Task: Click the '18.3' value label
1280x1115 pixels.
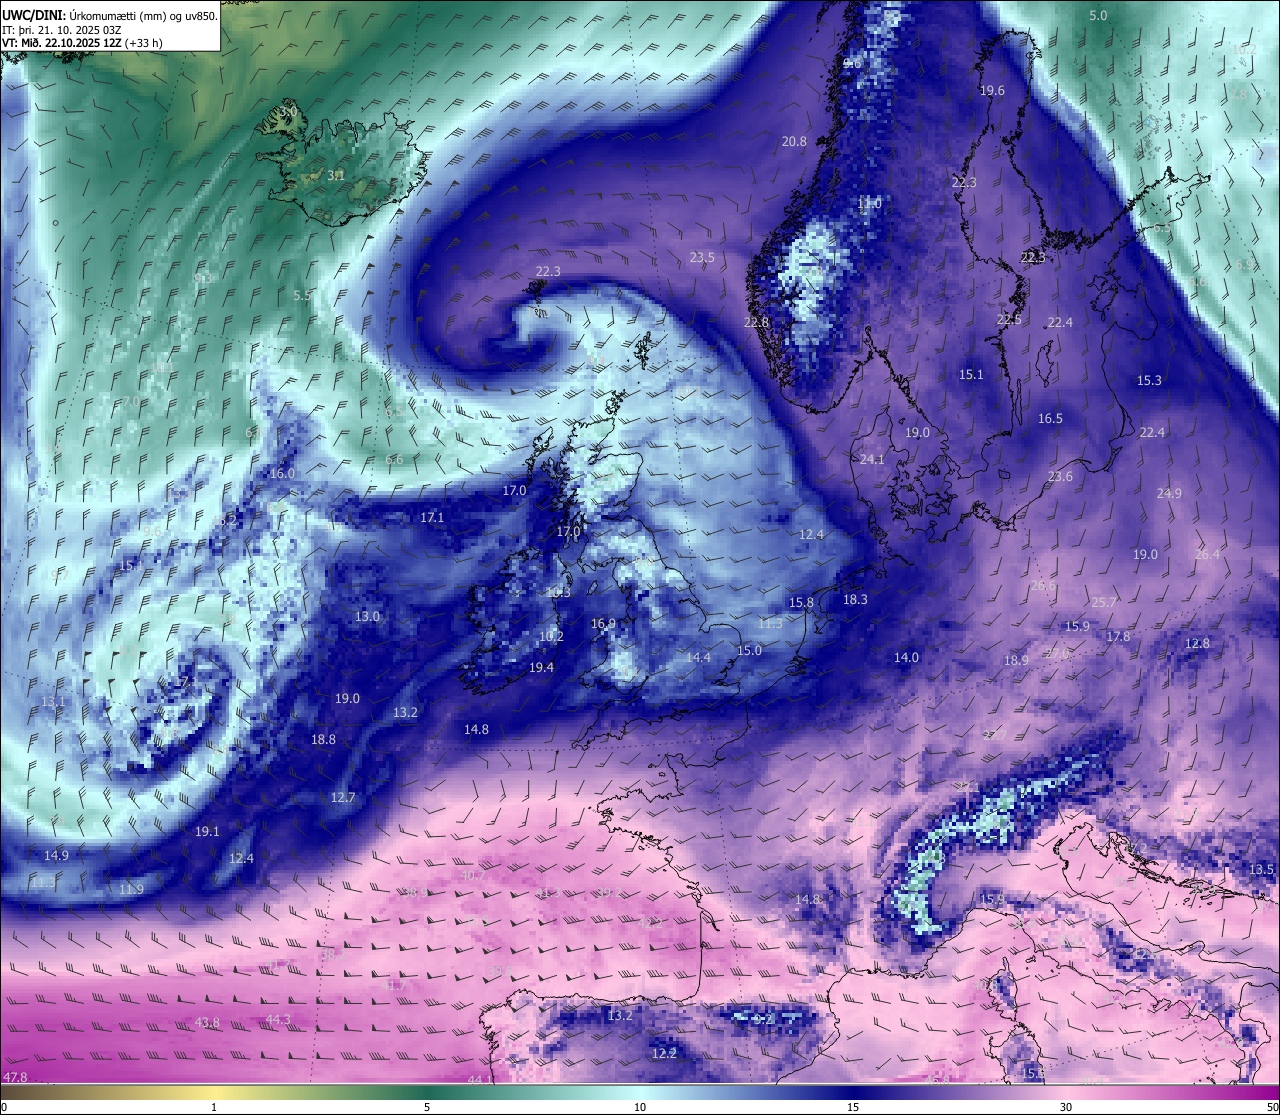Action: 855,599
